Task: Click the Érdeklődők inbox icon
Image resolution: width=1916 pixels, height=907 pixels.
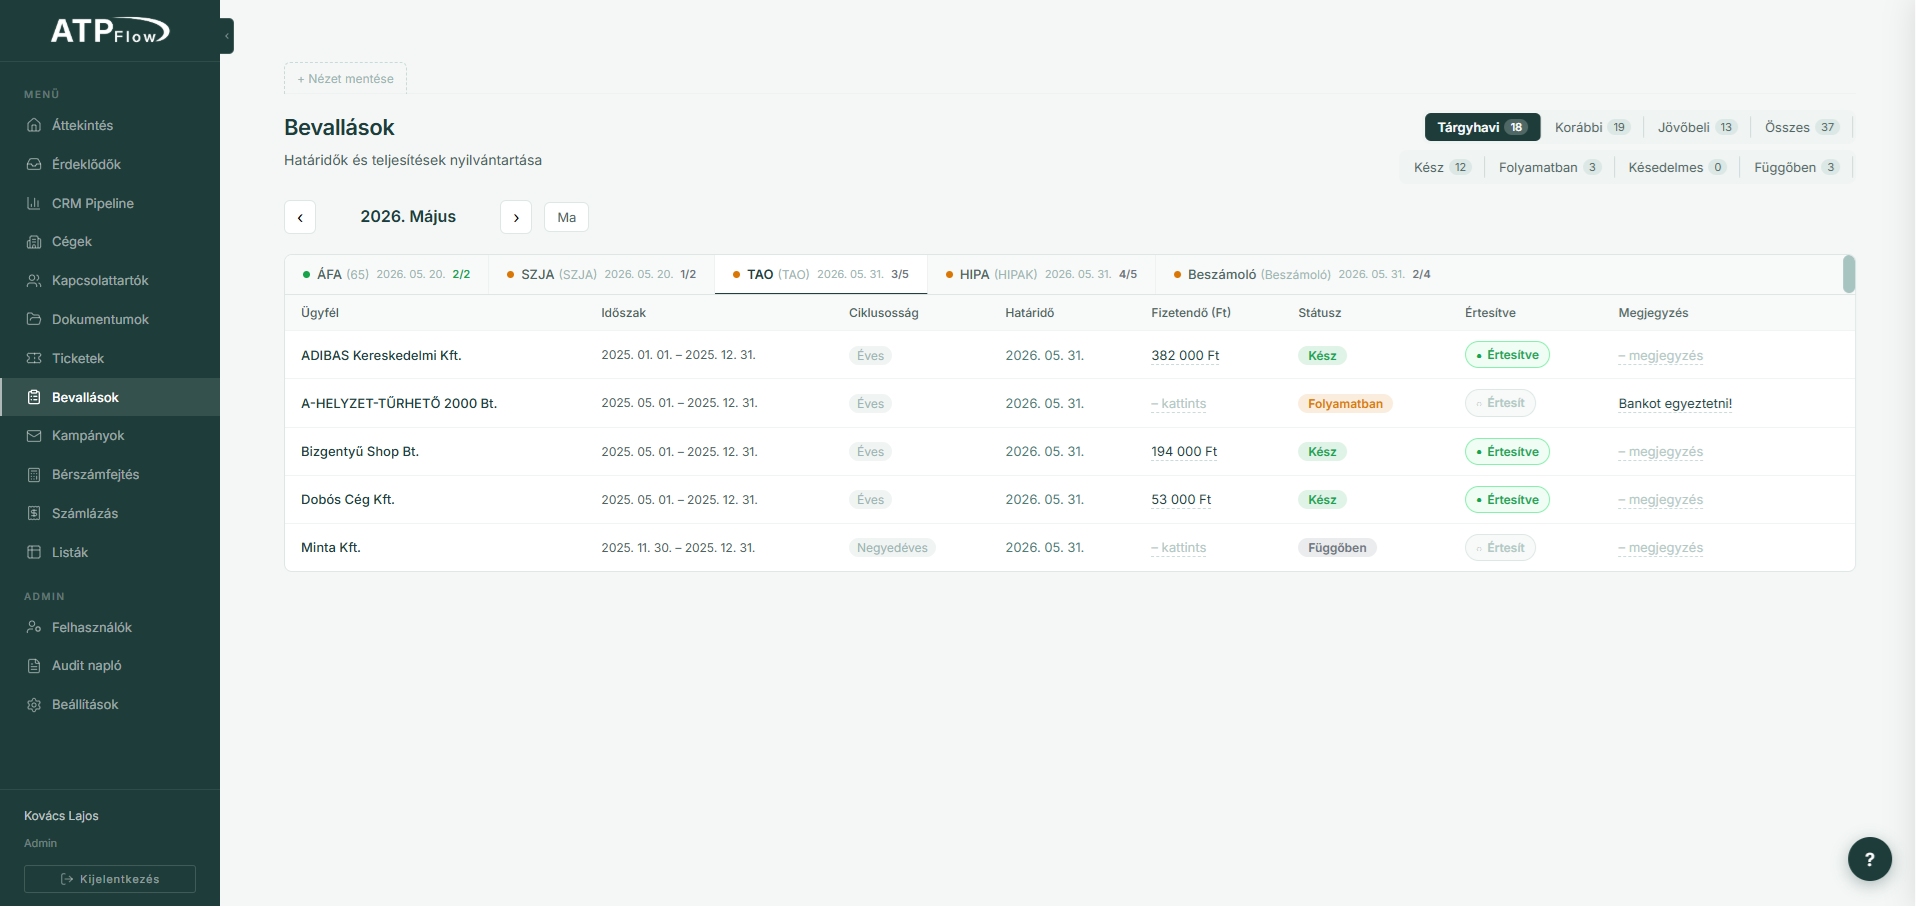Action: 34,164
